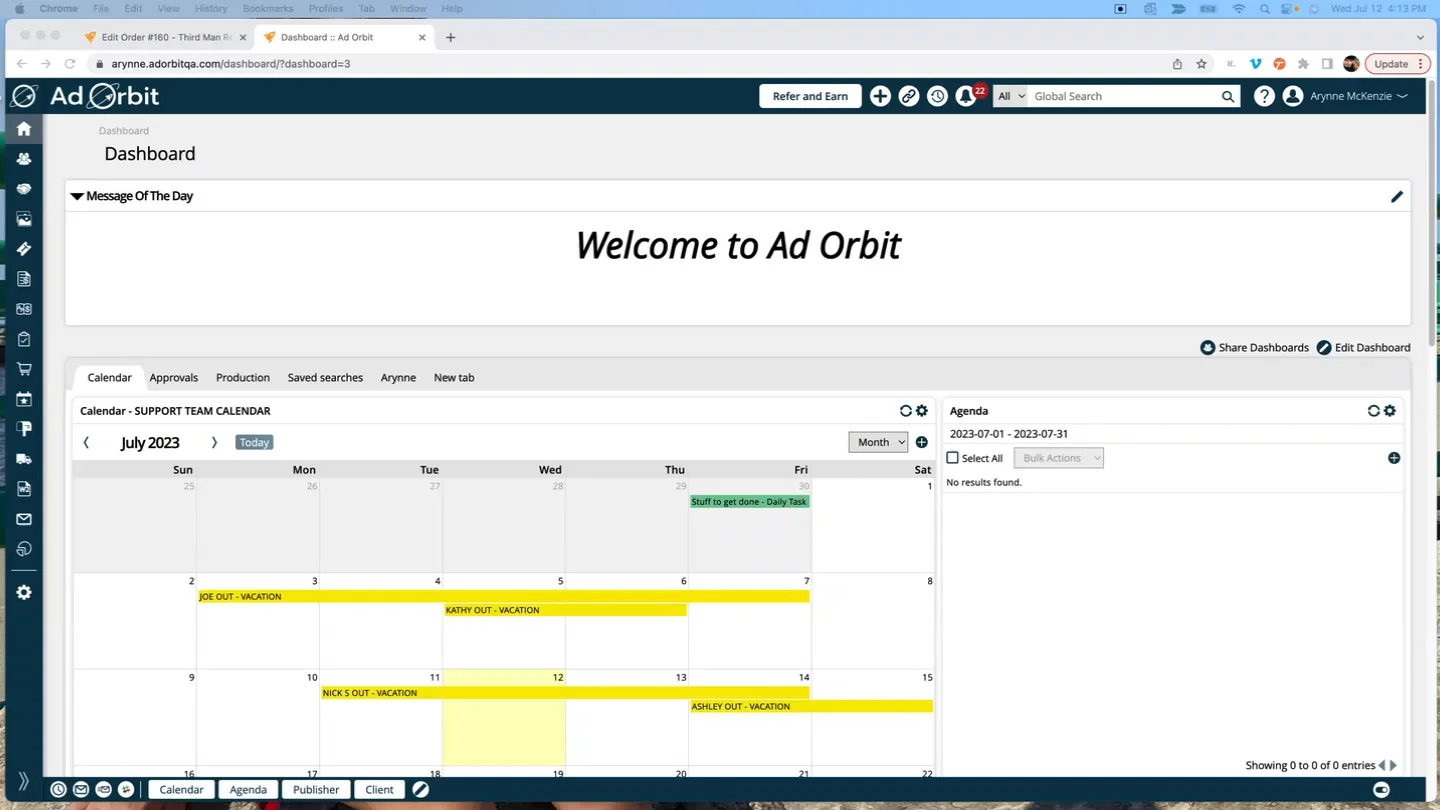Open the delivery truck icon in the sidebar
Image resolution: width=1440 pixels, height=810 pixels.
tap(24, 459)
